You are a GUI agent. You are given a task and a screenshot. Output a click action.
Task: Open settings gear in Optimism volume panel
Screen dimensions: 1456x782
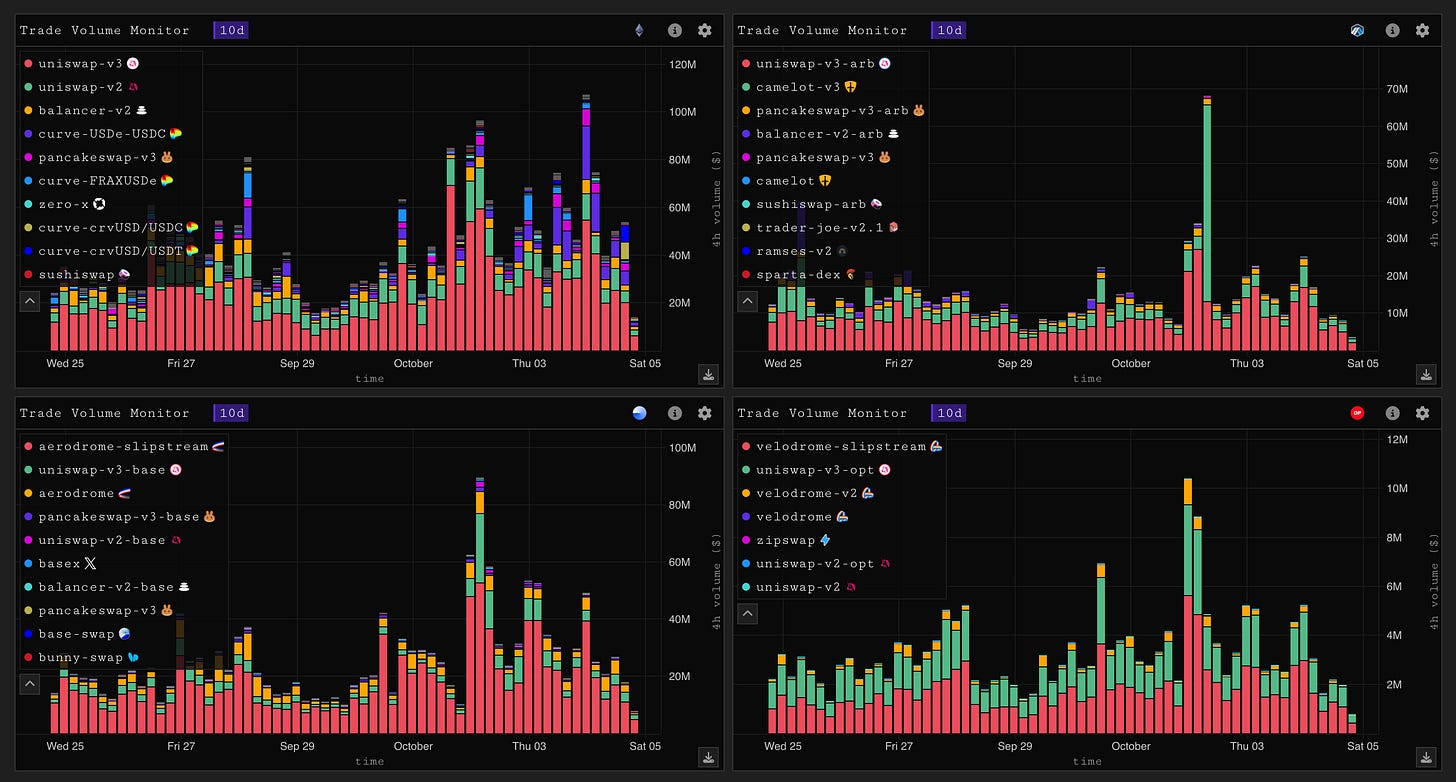[1422, 413]
